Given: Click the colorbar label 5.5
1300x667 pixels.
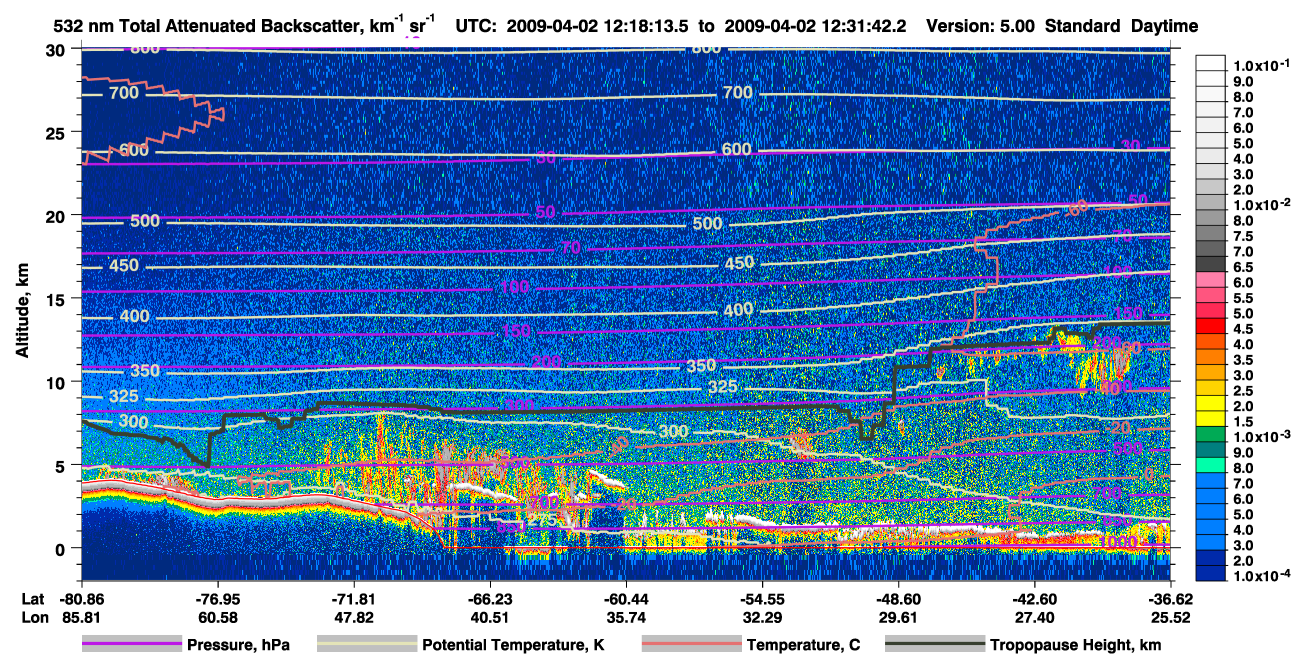Looking at the screenshot, I should click(1243, 298).
